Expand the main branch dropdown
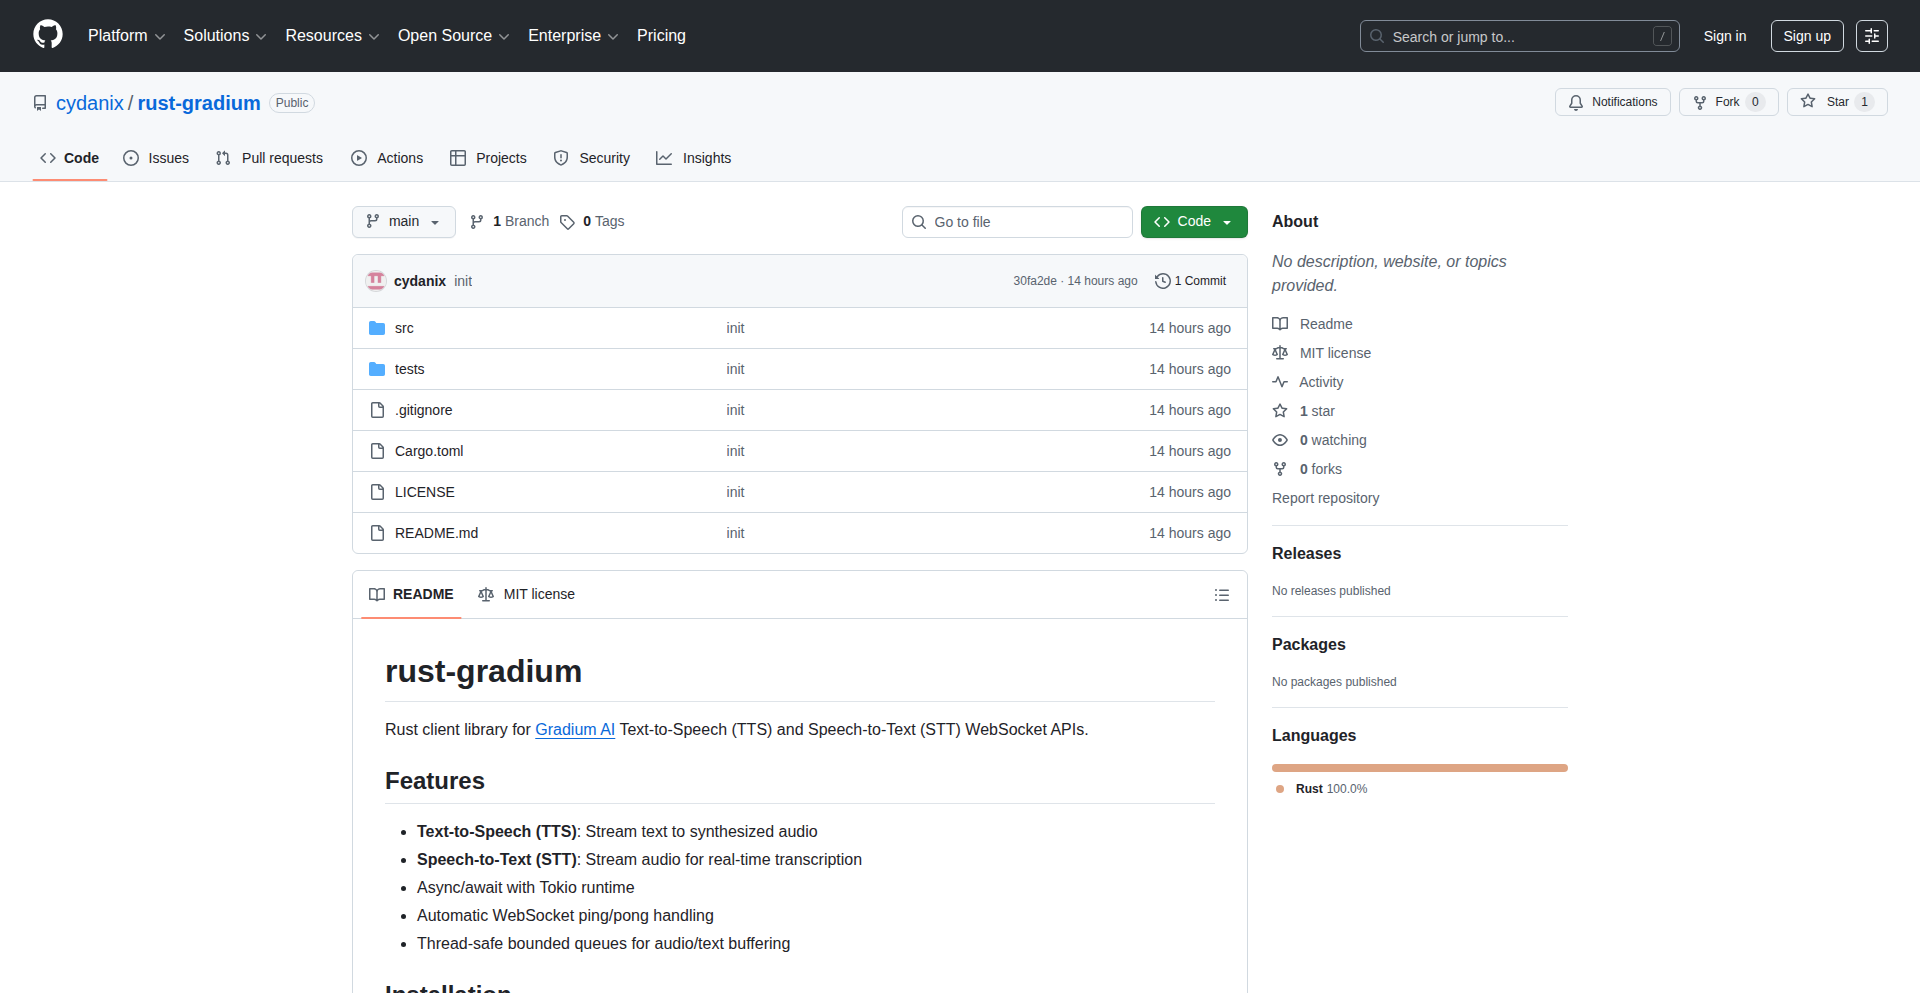 pos(403,222)
